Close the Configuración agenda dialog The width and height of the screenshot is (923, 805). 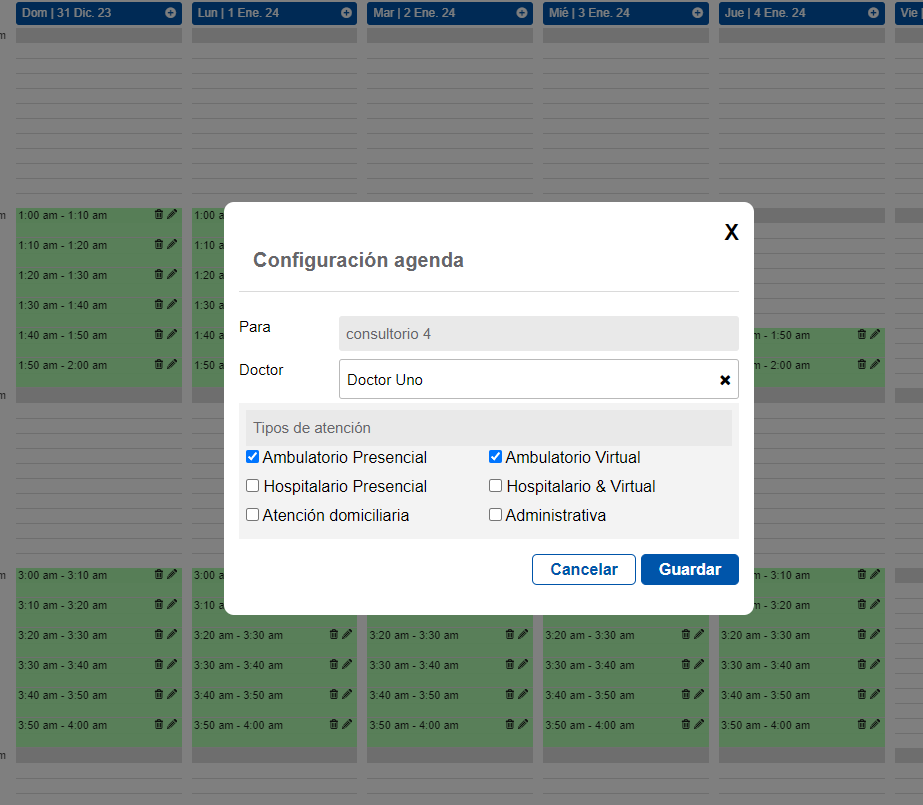731,231
